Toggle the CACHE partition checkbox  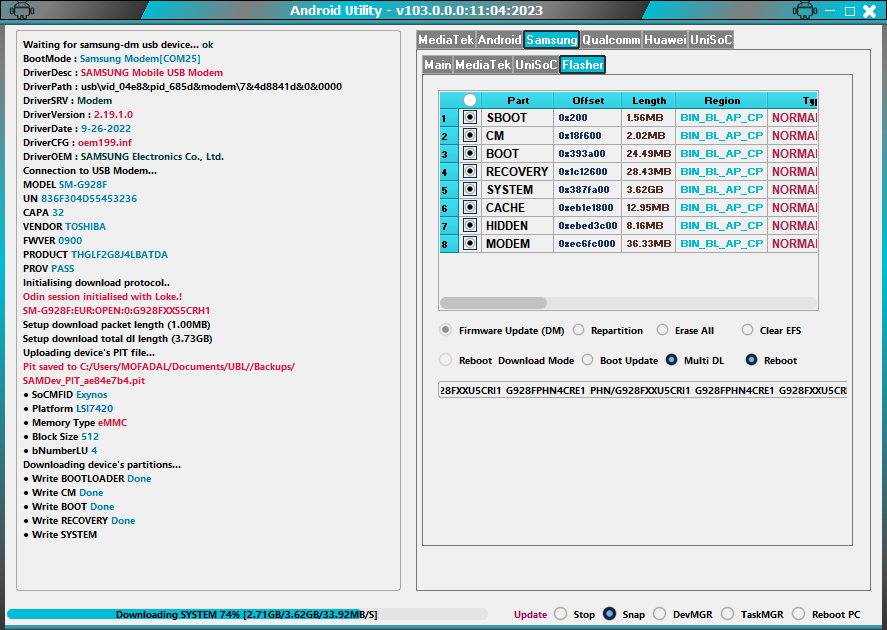pos(470,208)
